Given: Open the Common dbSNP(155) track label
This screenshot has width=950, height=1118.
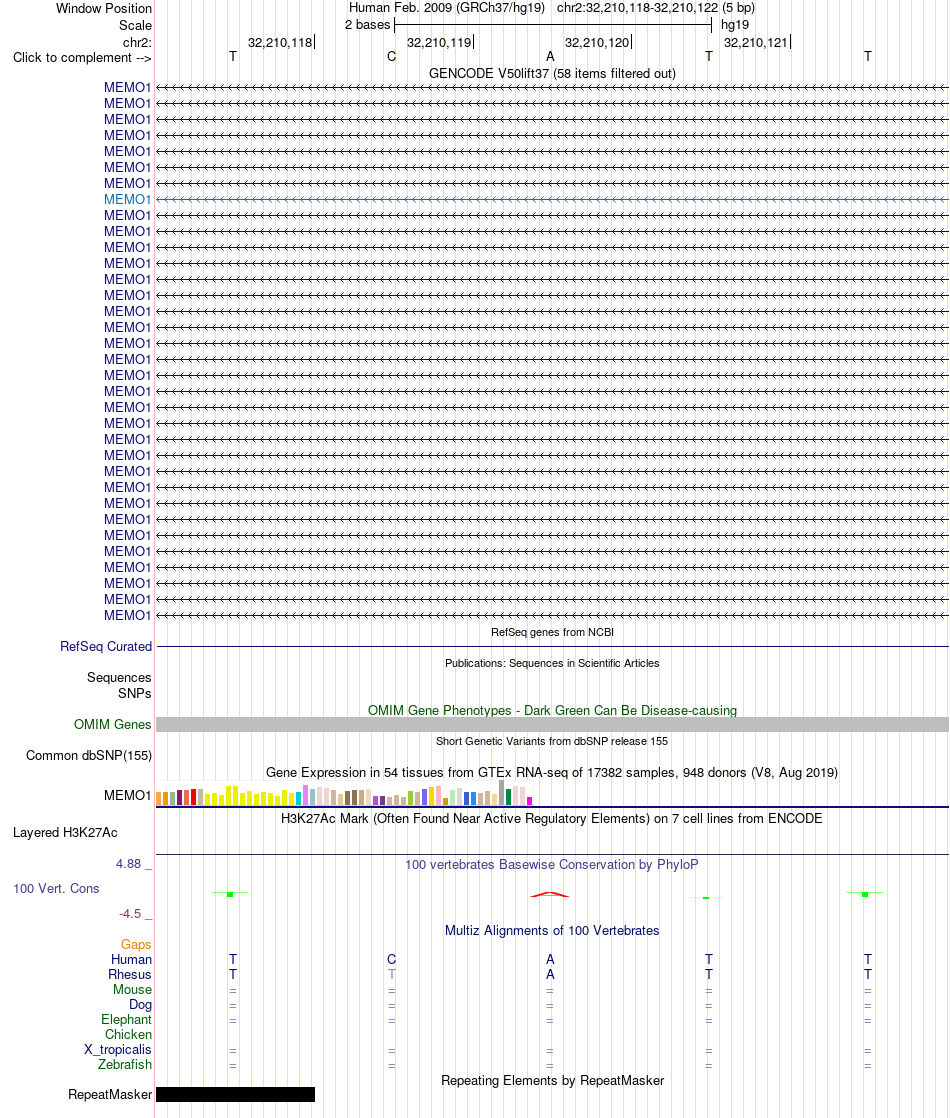Looking at the screenshot, I should 89,756.
